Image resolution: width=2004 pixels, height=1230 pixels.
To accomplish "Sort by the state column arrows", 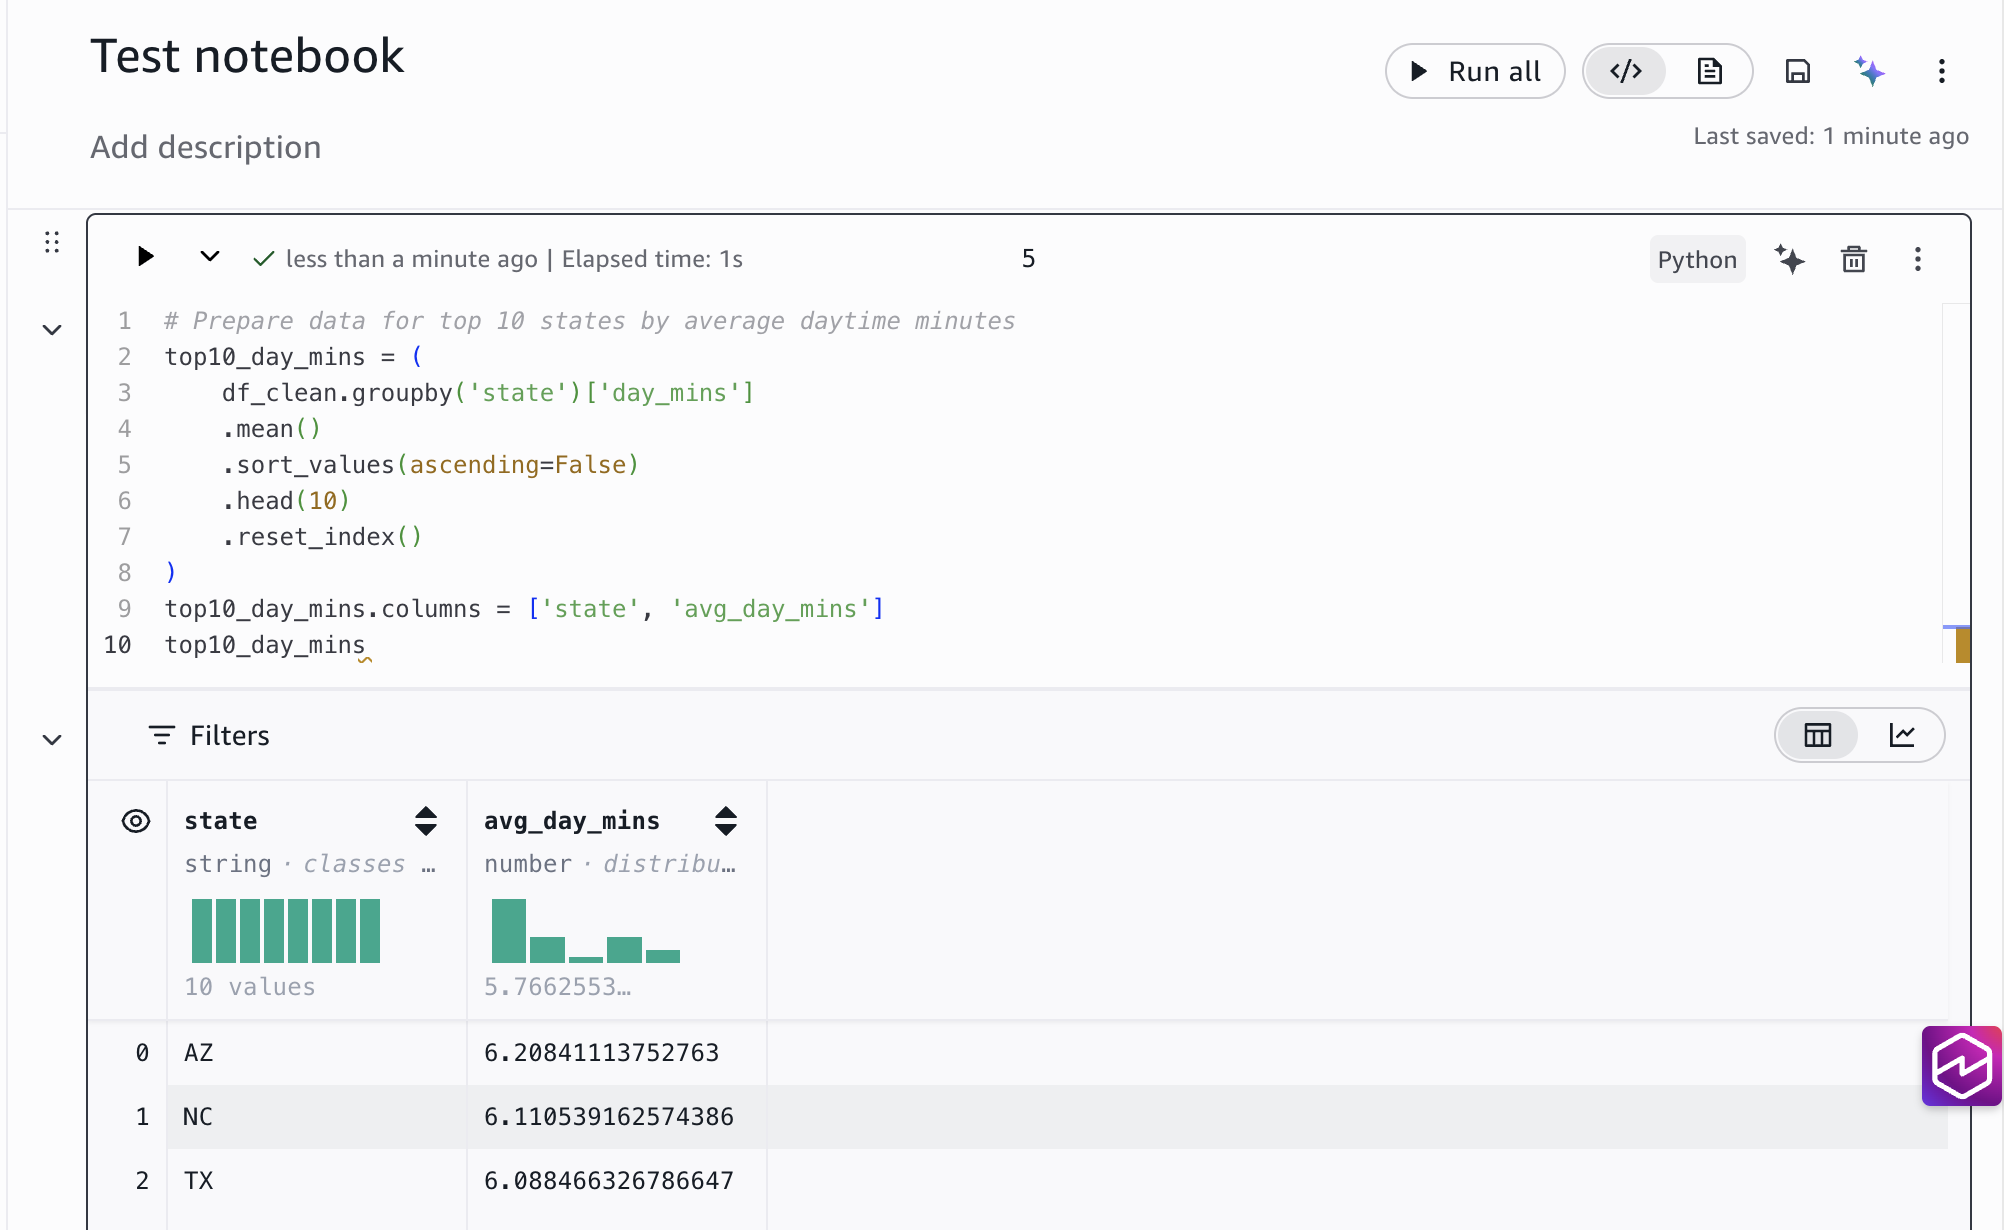I will coord(426,821).
